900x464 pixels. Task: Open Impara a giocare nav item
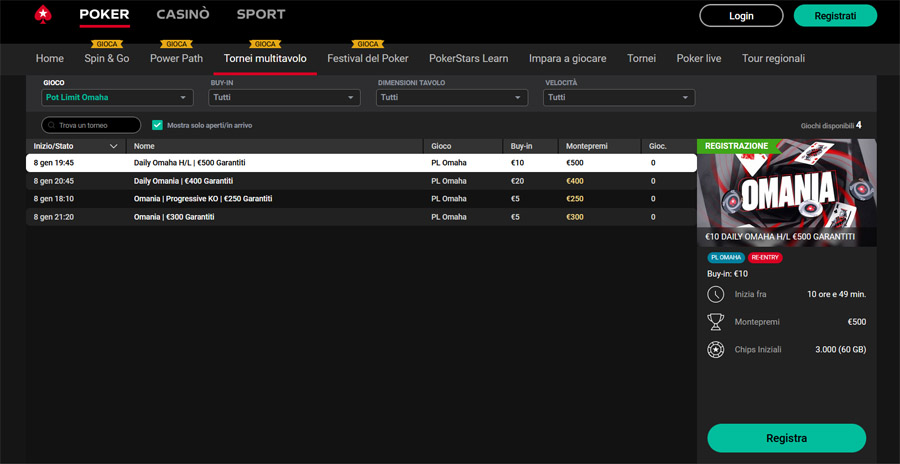tap(568, 59)
